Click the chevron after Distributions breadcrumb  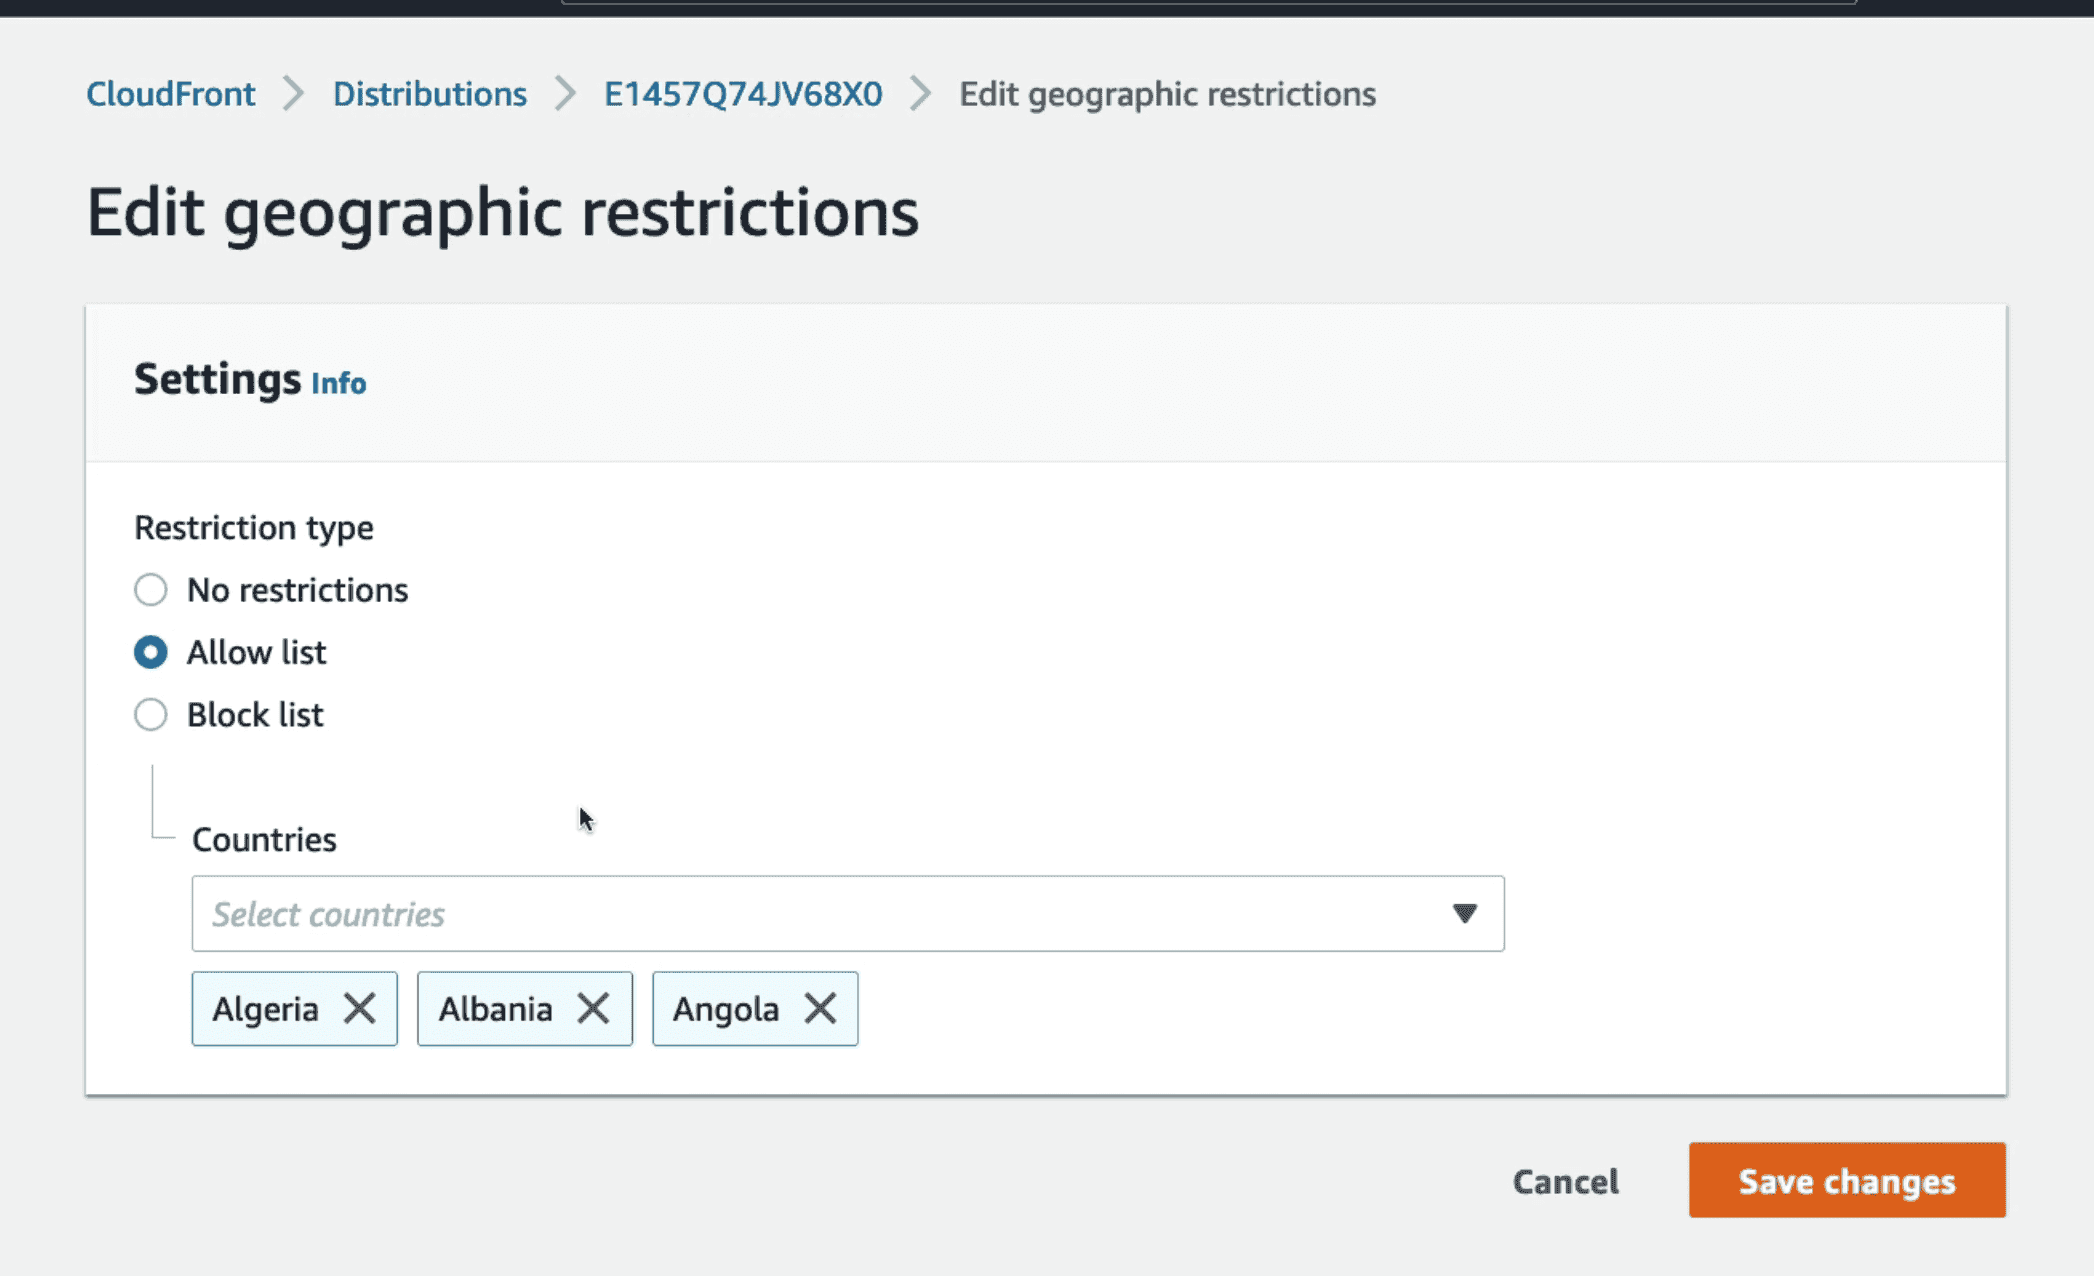pos(565,94)
